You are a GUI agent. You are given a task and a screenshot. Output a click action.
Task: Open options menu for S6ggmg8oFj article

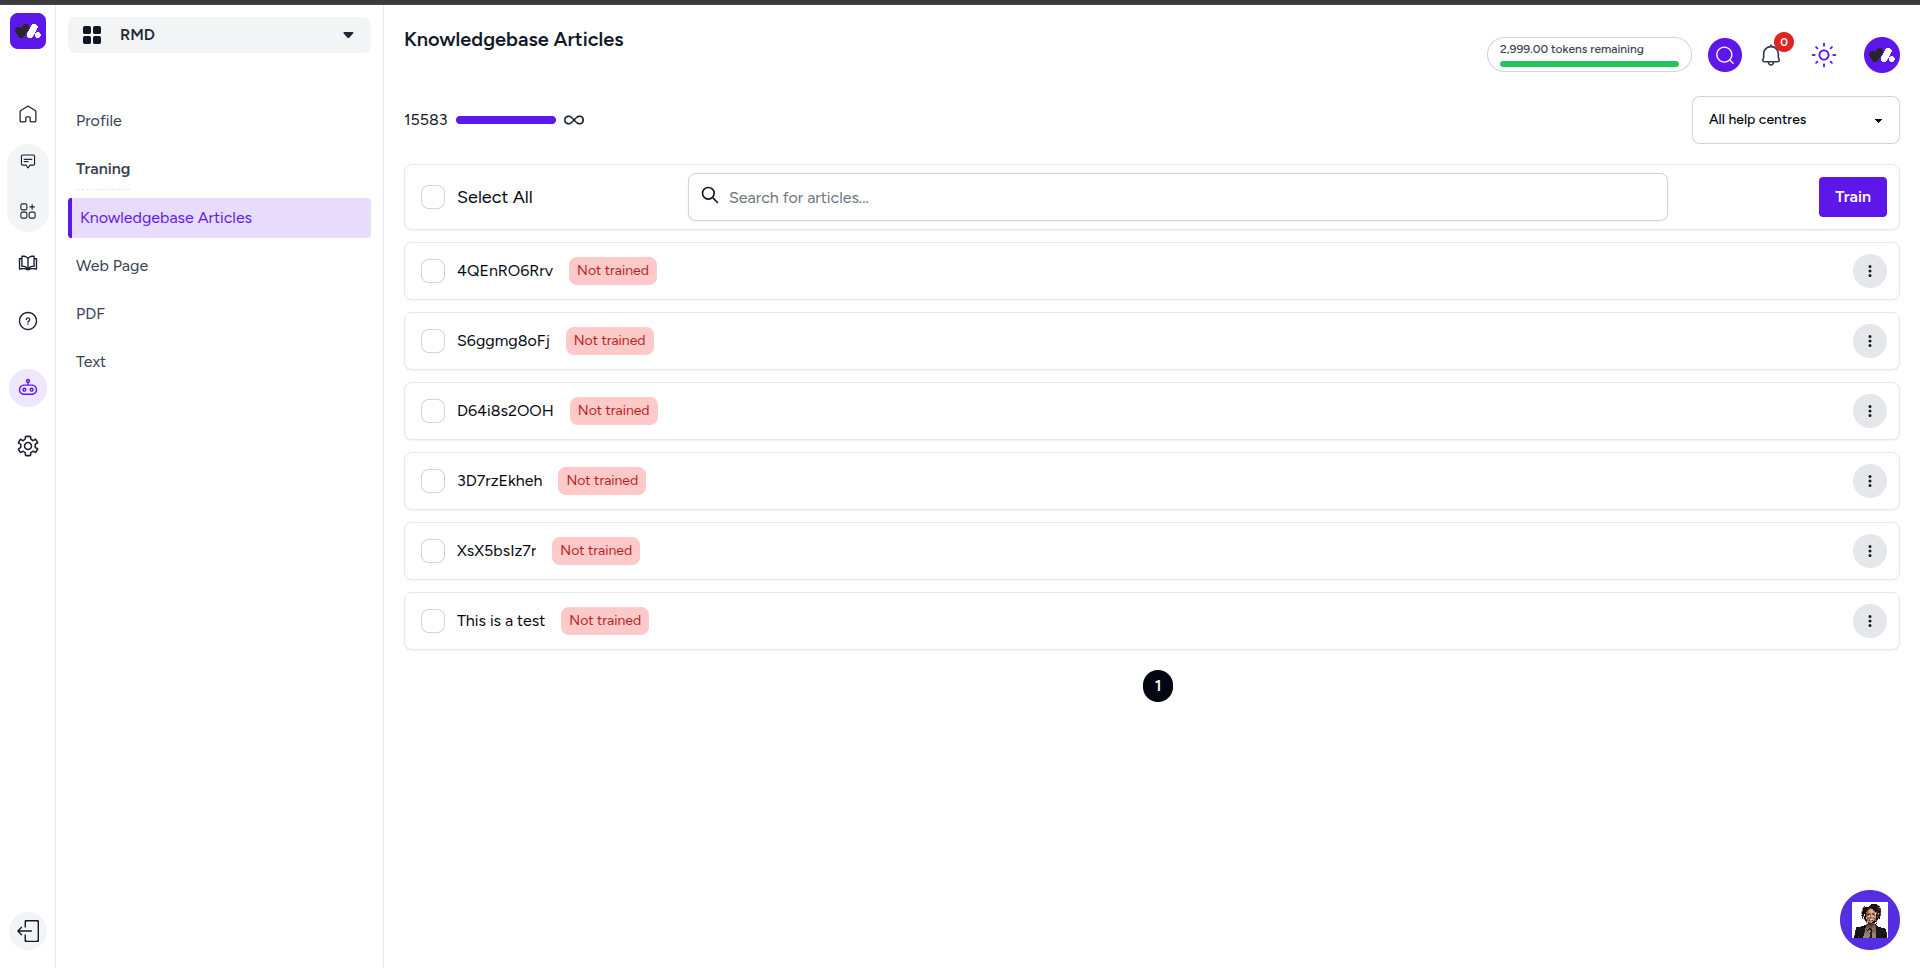point(1869,341)
